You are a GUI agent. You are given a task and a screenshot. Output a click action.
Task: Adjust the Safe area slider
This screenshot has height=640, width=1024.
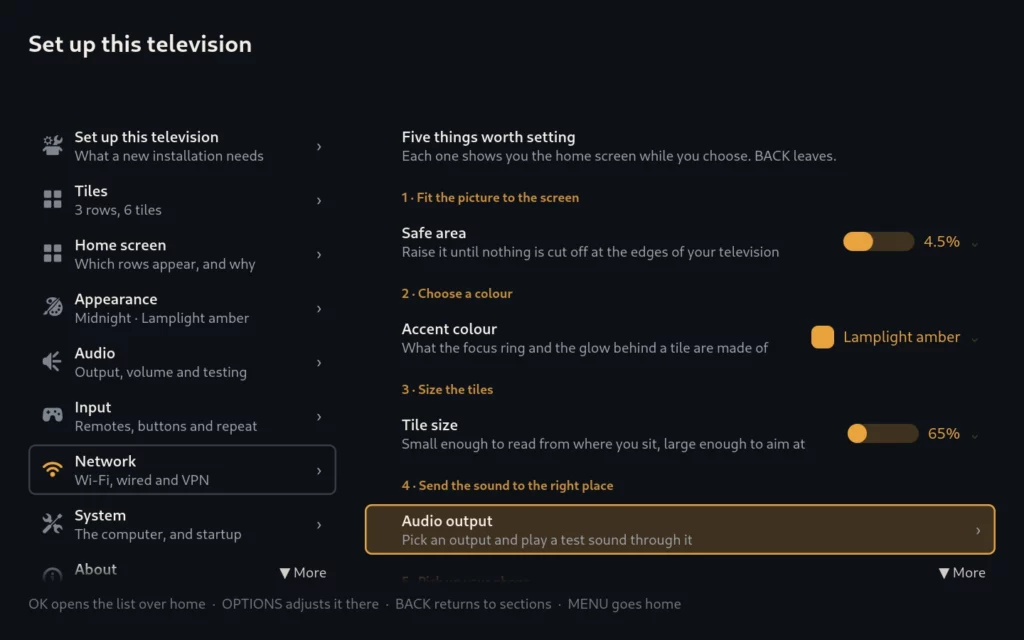(x=878, y=242)
